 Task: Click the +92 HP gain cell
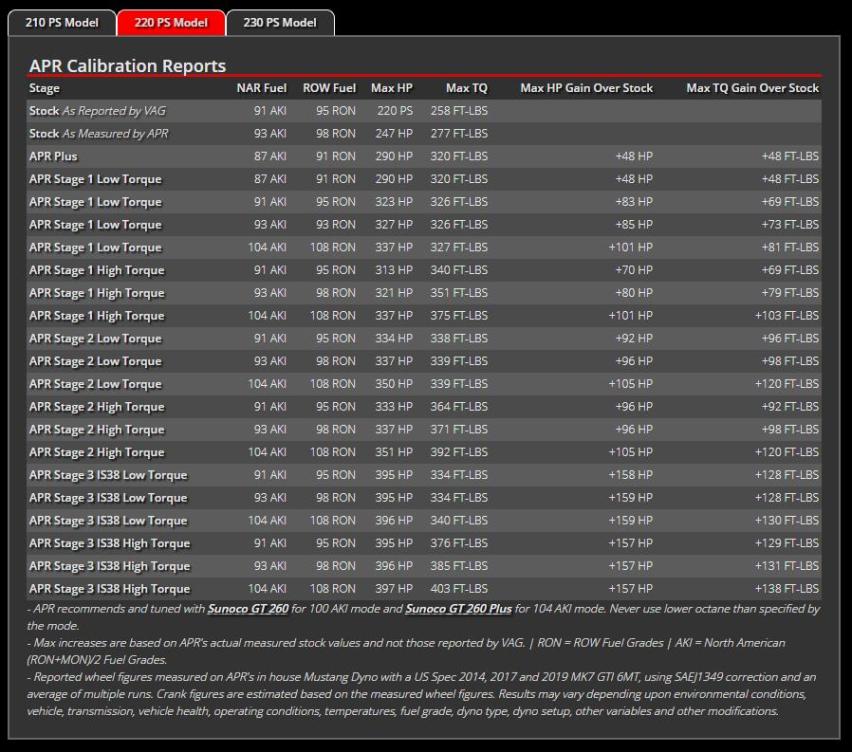pos(634,339)
